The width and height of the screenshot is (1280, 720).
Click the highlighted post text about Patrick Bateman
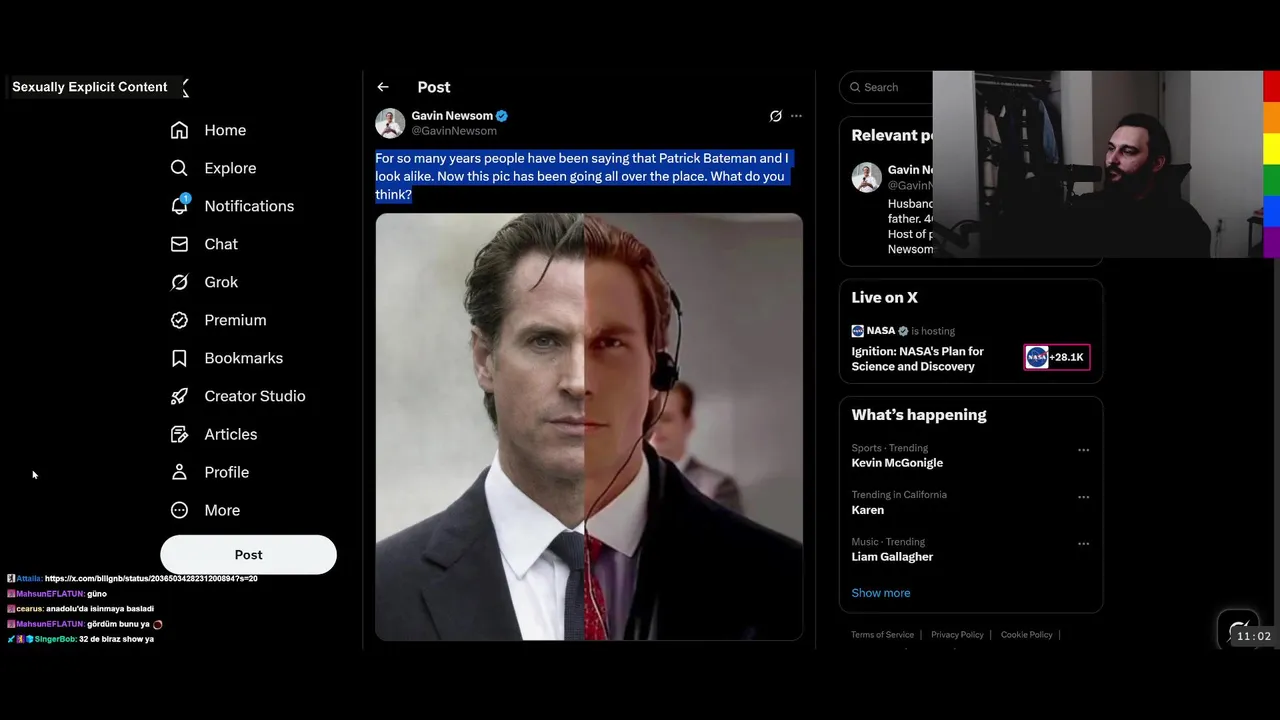[x=582, y=176]
